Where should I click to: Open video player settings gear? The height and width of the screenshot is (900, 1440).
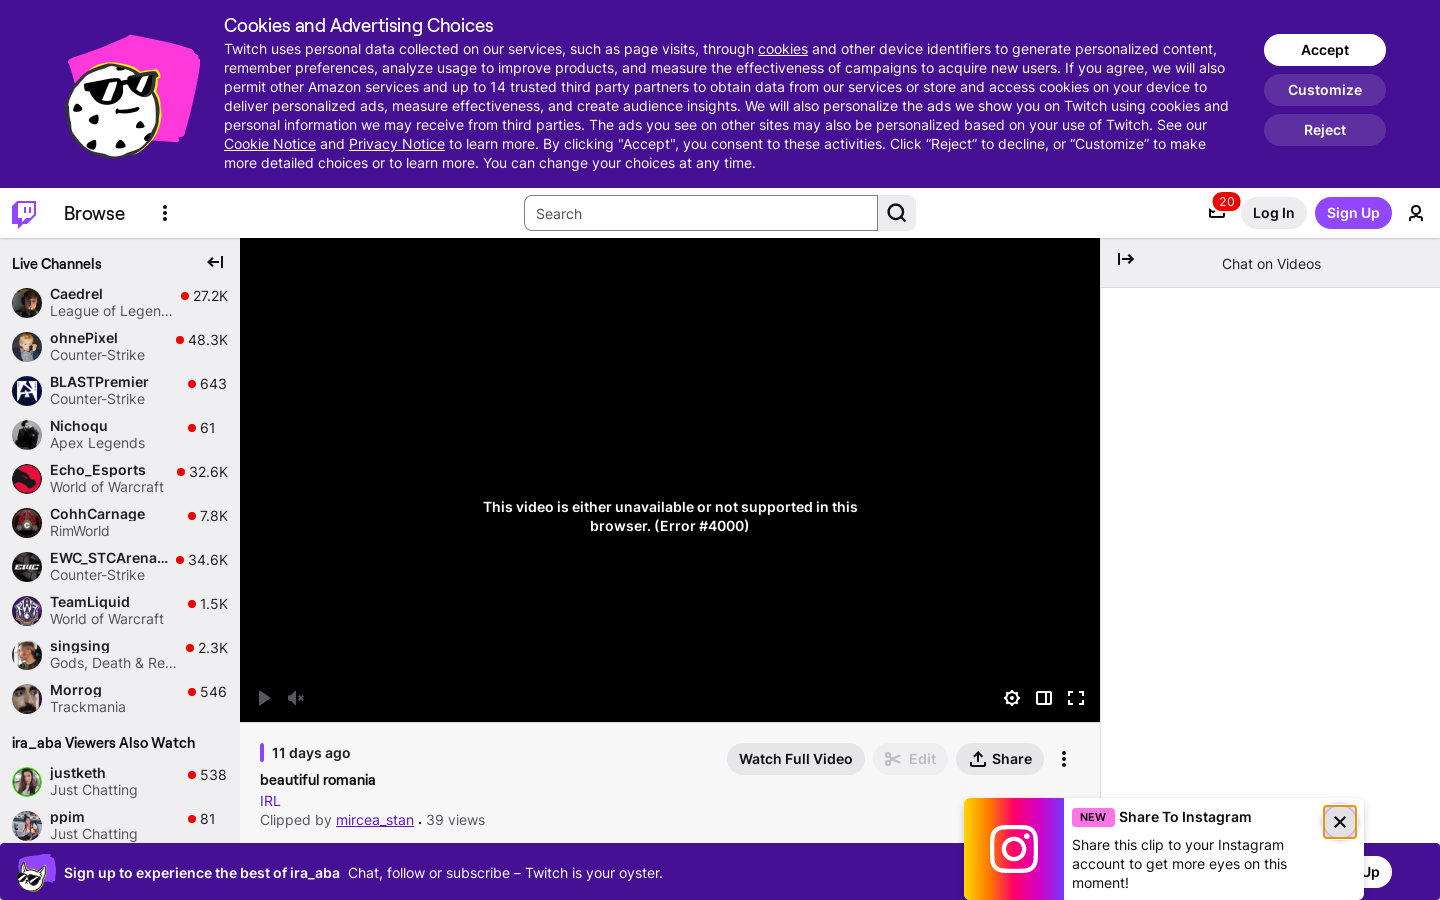(1012, 698)
